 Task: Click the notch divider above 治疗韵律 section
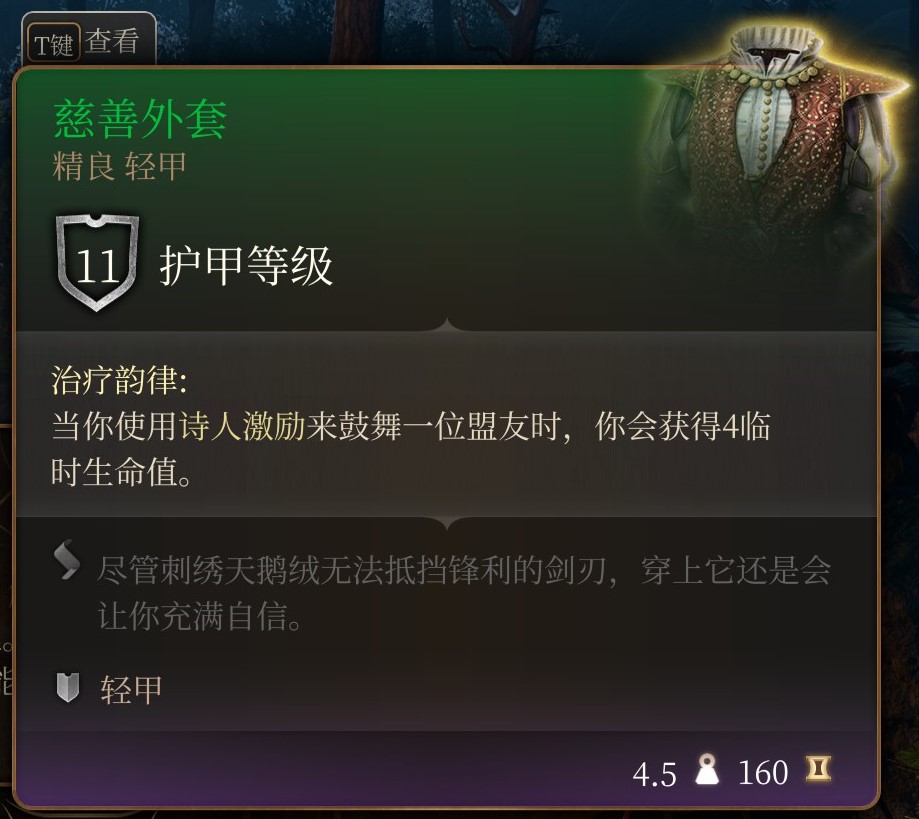[x=447, y=325]
